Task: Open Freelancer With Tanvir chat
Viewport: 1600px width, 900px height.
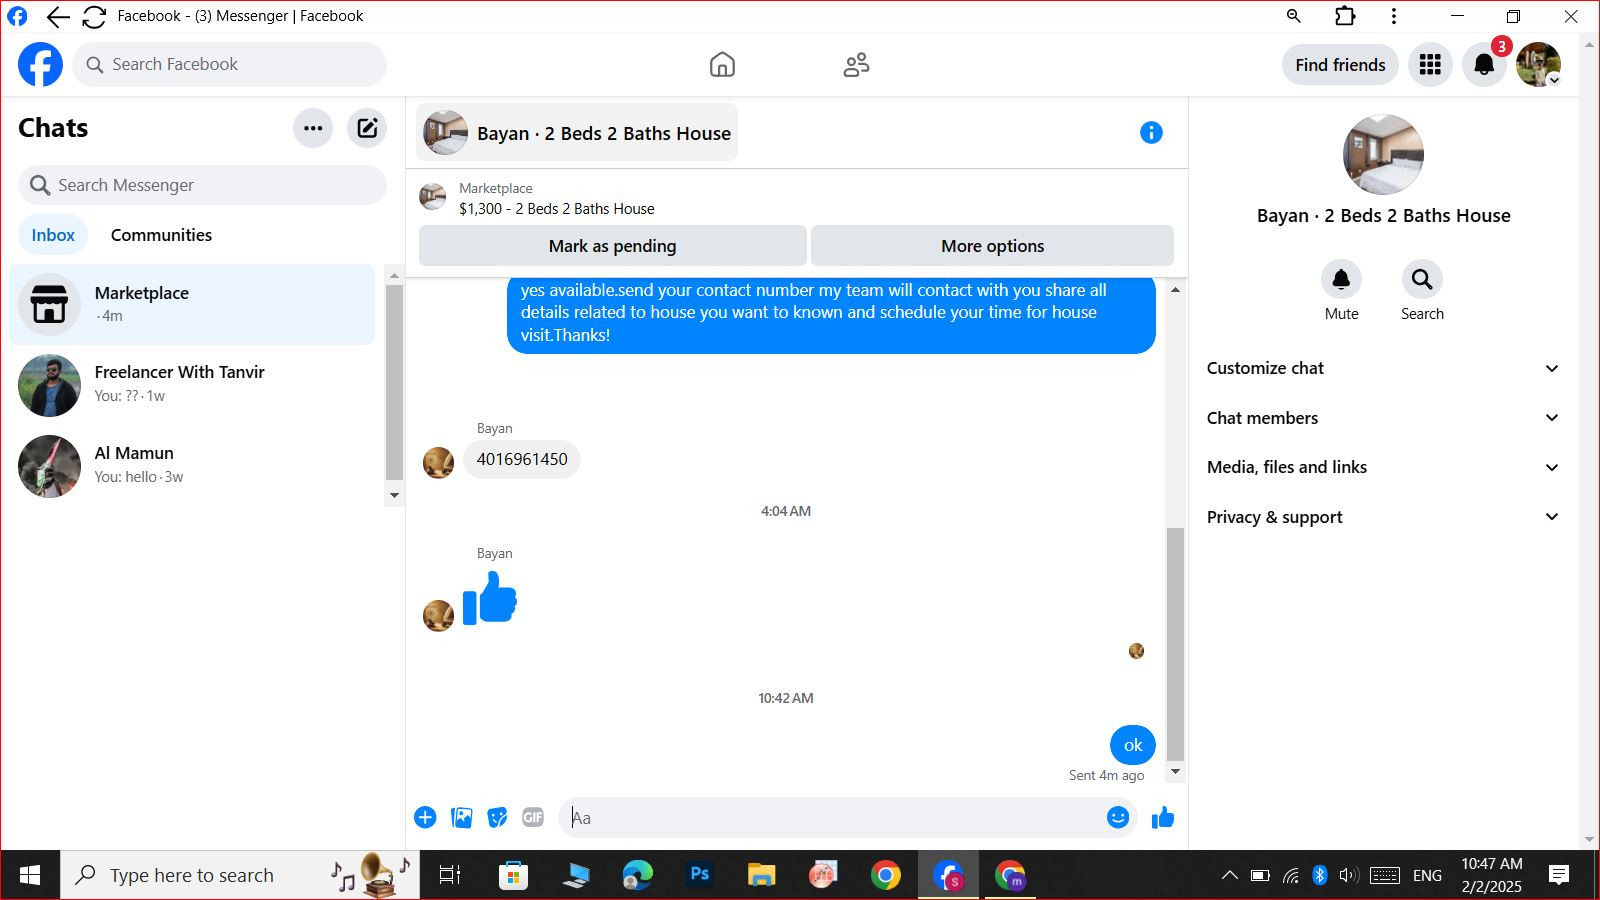Action: (x=192, y=385)
